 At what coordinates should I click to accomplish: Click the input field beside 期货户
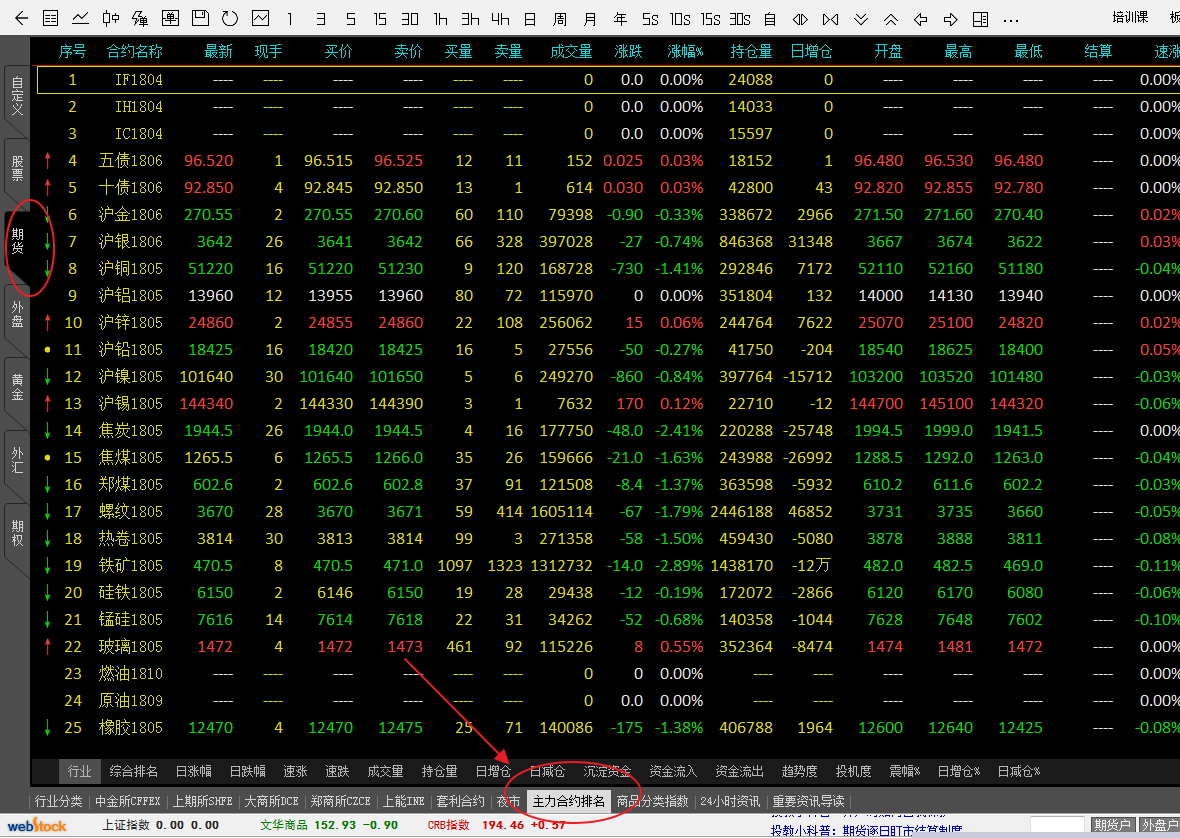(x=1057, y=825)
